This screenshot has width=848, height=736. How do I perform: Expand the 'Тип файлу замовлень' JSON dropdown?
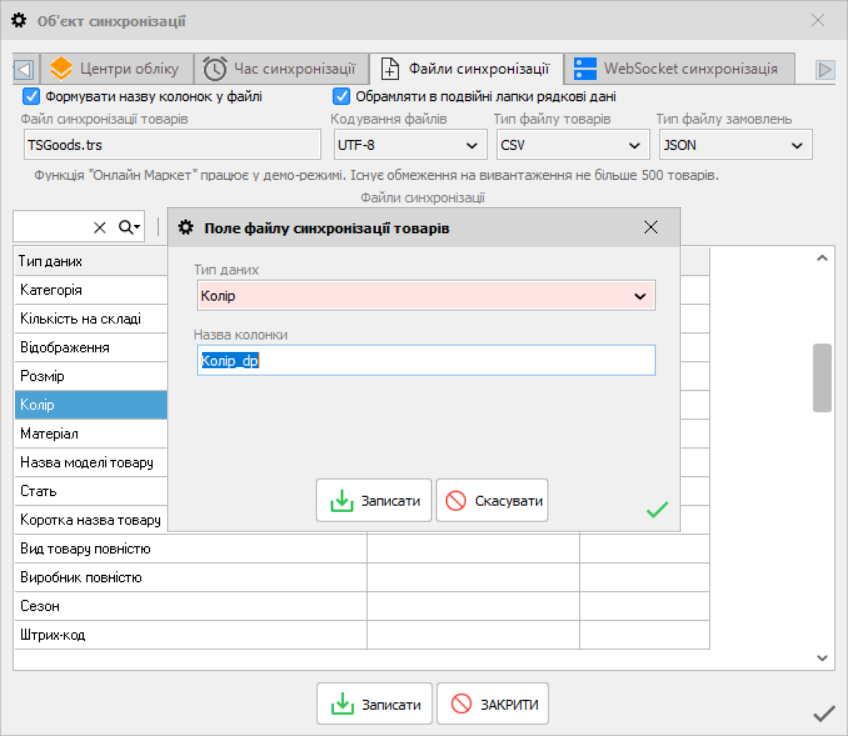736,145
